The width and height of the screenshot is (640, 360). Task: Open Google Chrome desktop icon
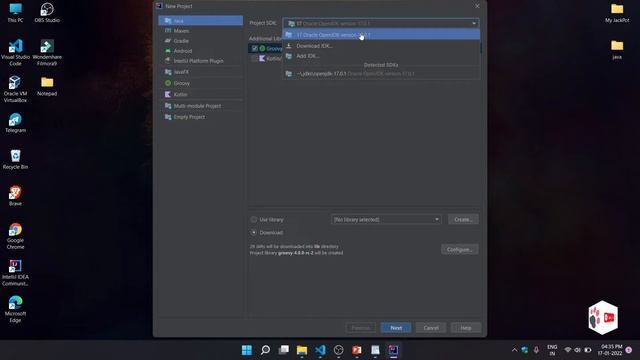click(16, 236)
